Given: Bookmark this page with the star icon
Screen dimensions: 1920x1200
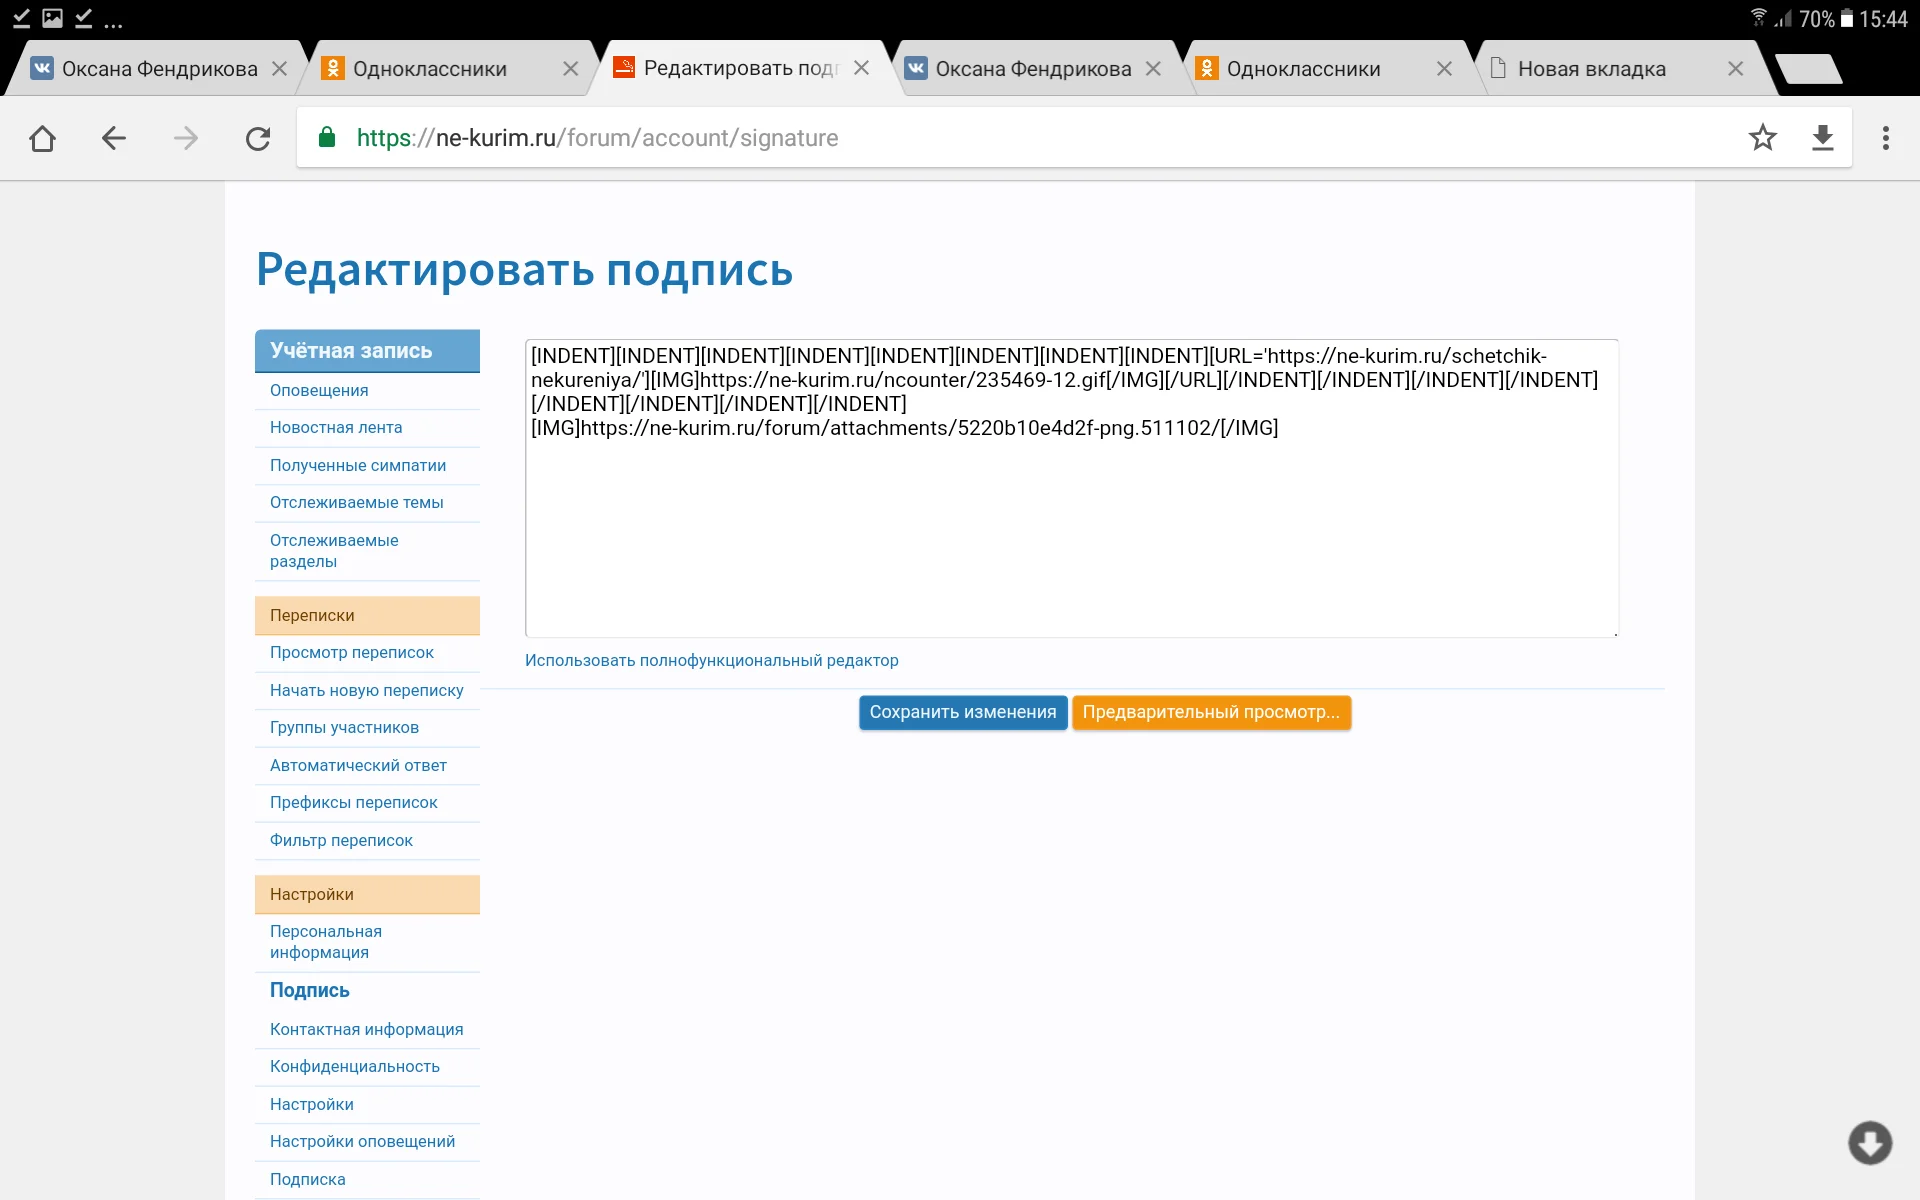Looking at the screenshot, I should pos(1763,138).
